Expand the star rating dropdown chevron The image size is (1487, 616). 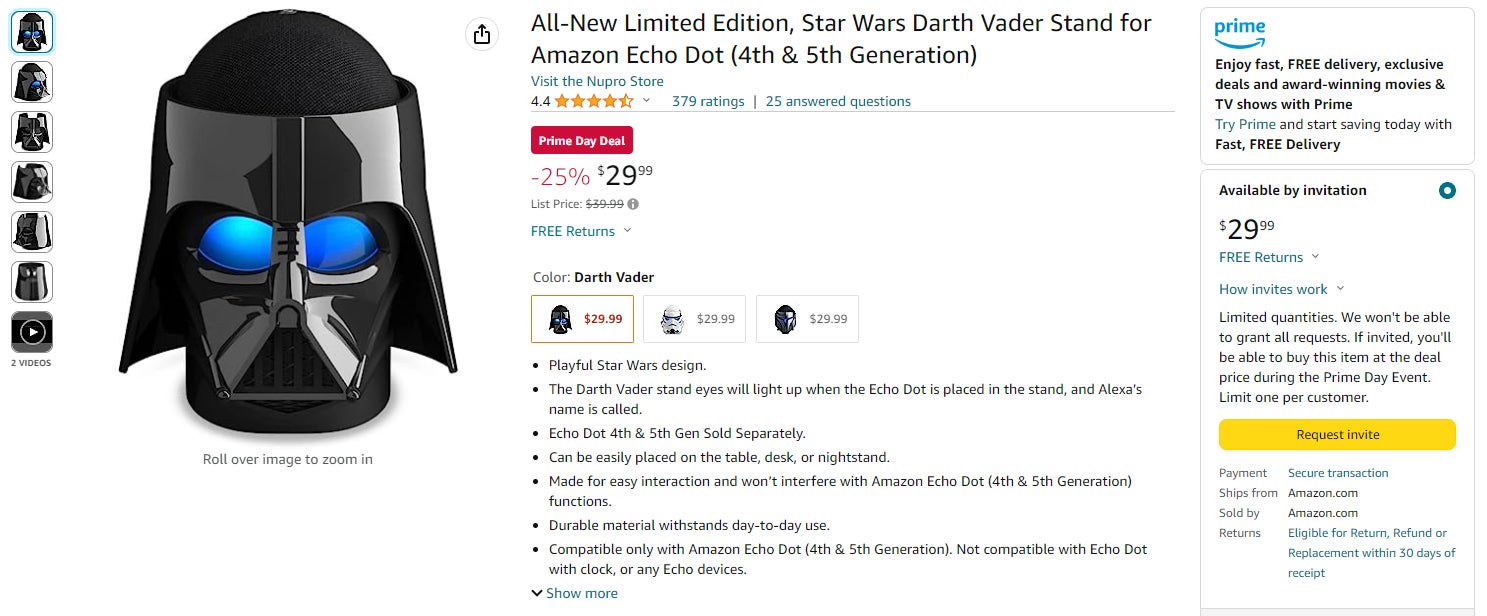coord(646,102)
